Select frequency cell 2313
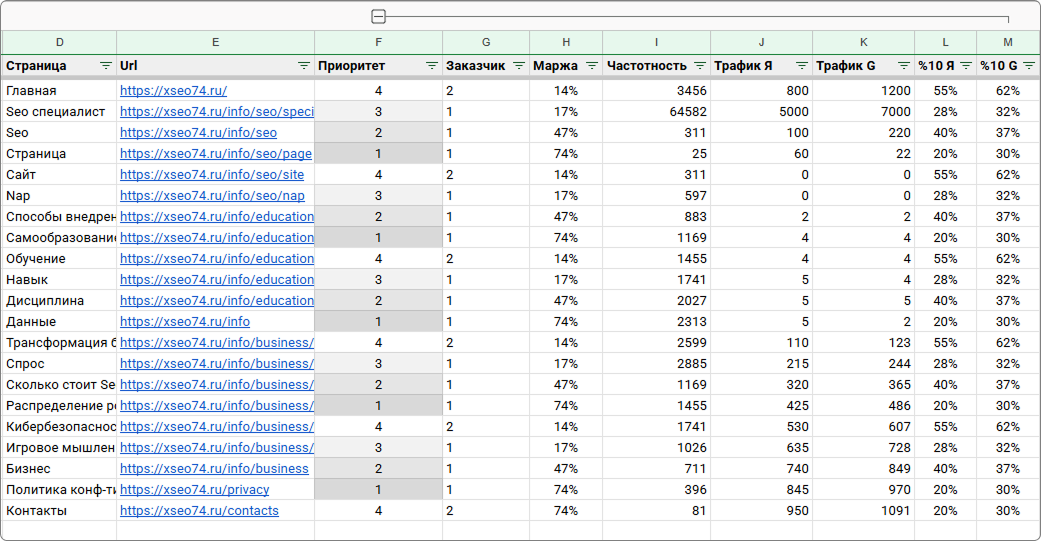Screen dimensions: 1042x541 [x=657, y=322]
